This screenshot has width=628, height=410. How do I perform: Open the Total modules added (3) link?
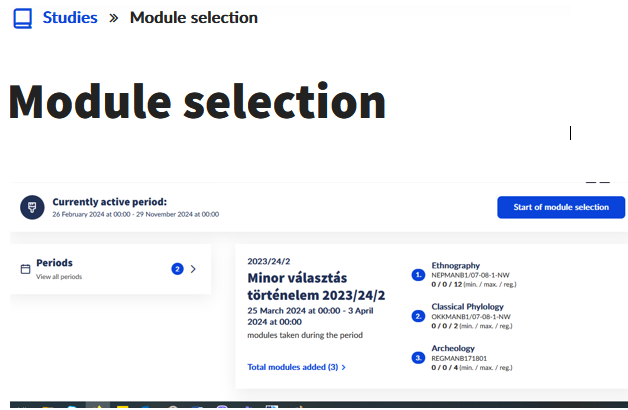[292, 367]
